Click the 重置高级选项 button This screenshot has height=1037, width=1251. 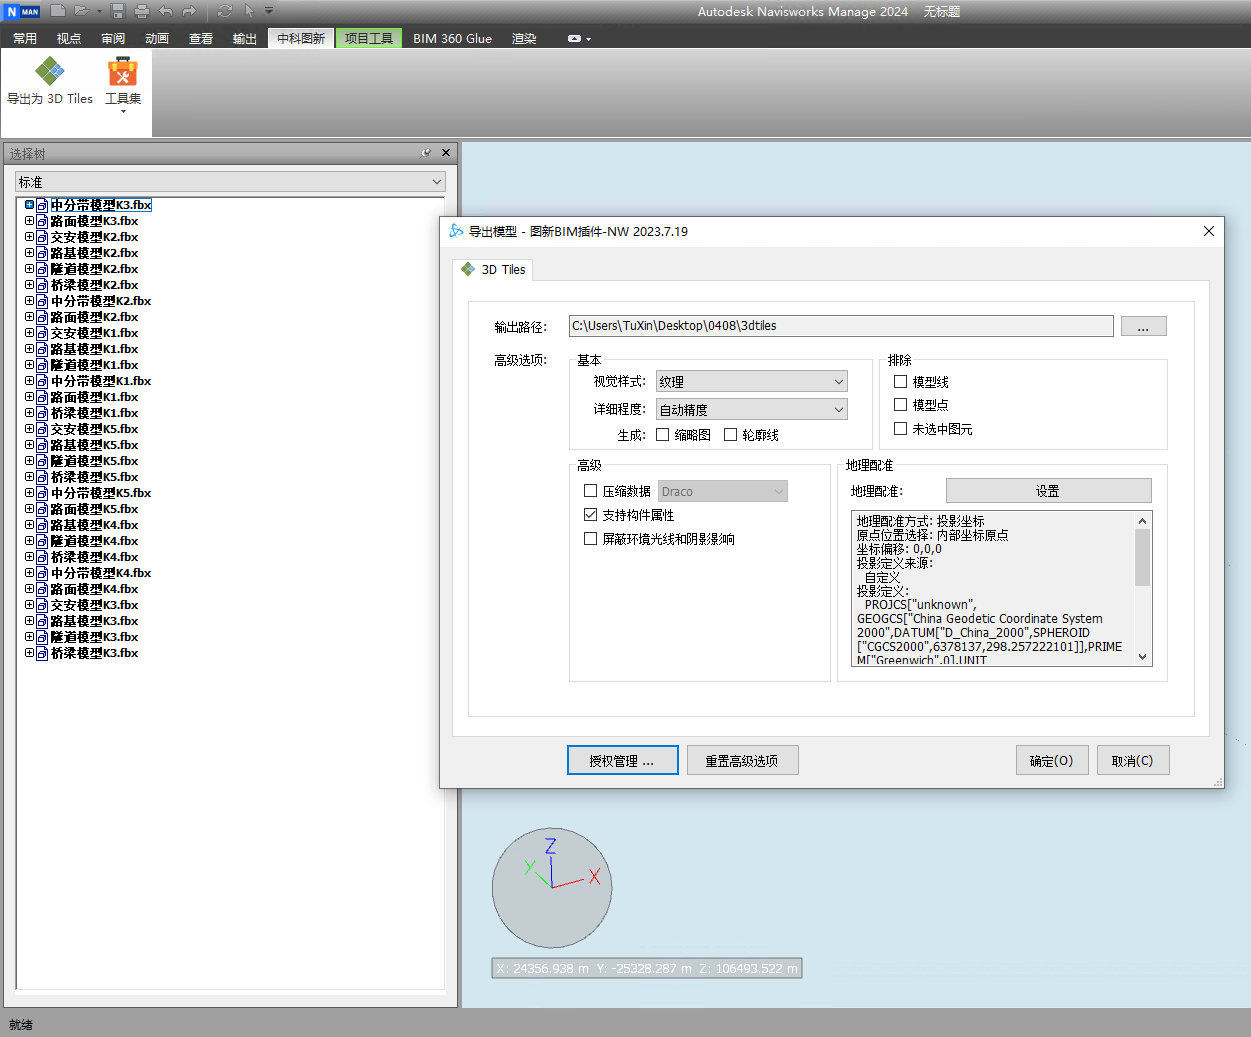click(742, 760)
